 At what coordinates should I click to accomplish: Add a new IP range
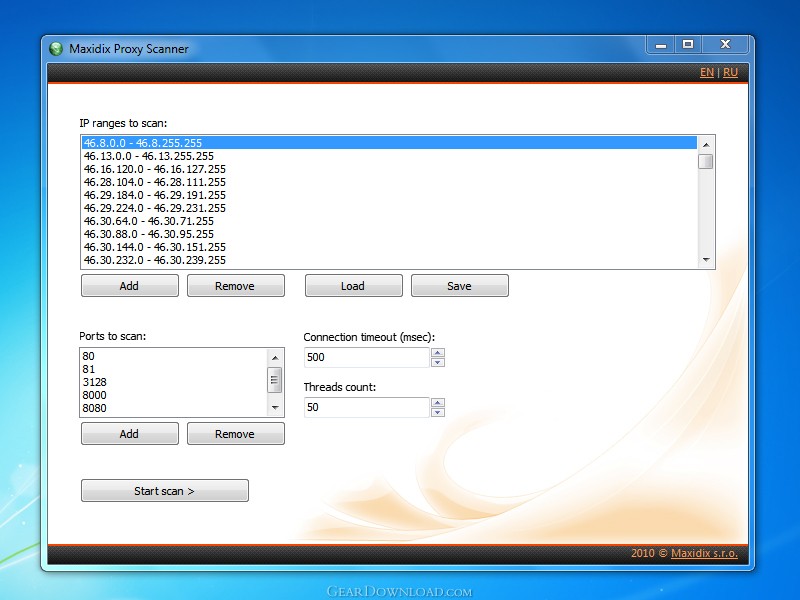pyautogui.click(x=130, y=286)
